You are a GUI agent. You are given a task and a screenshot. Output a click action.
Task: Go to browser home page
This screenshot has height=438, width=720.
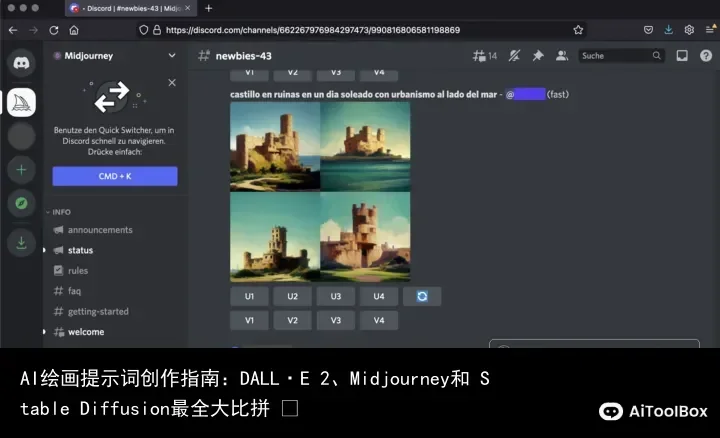[74, 30]
